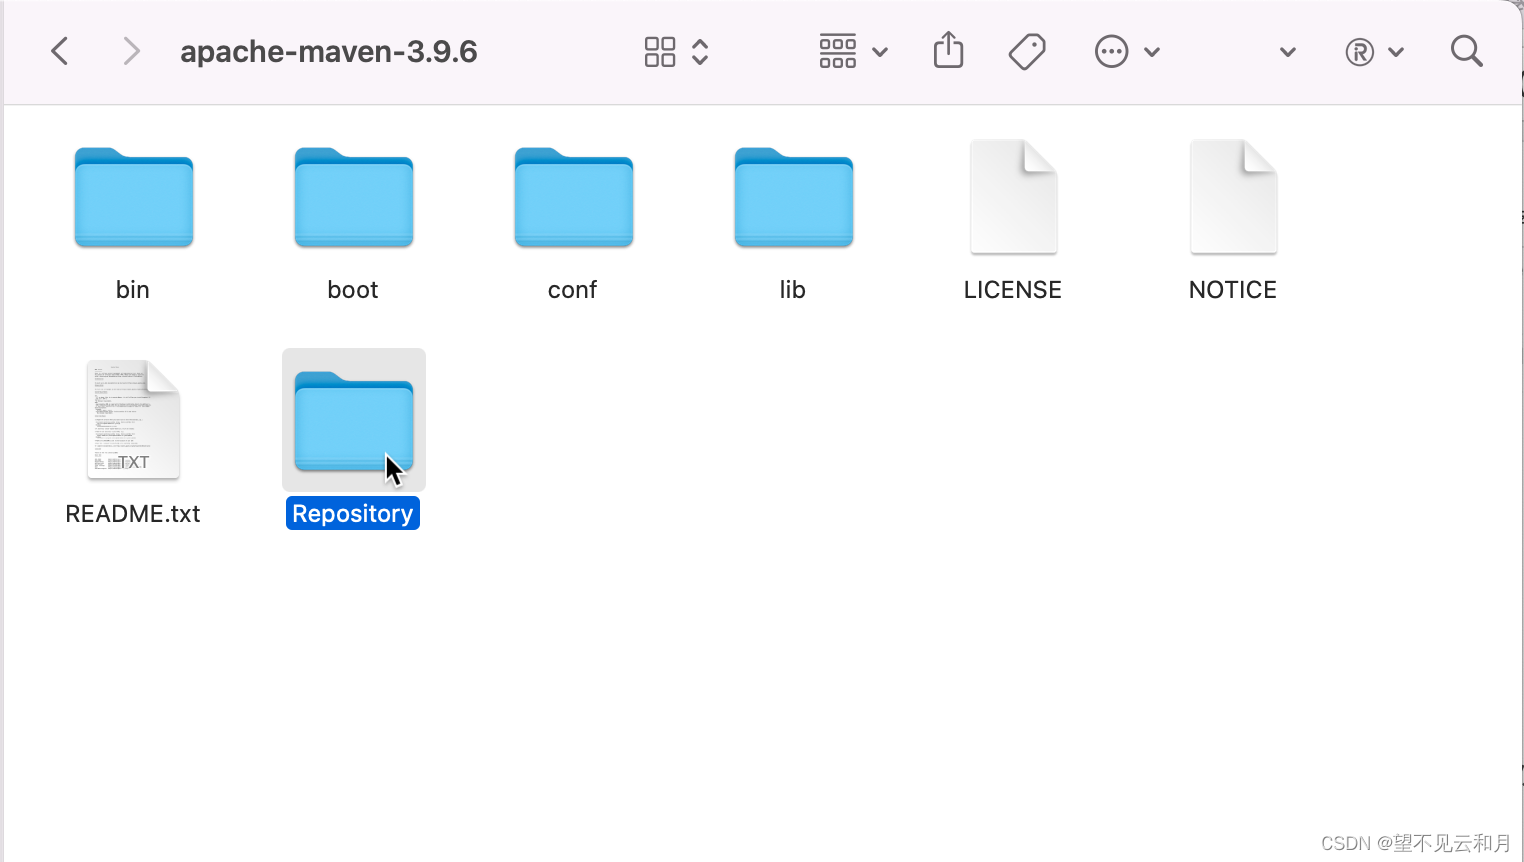Expand the circled R dropdown arrow
Viewport: 1524px width, 862px height.
pyautogui.click(x=1397, y=52)
